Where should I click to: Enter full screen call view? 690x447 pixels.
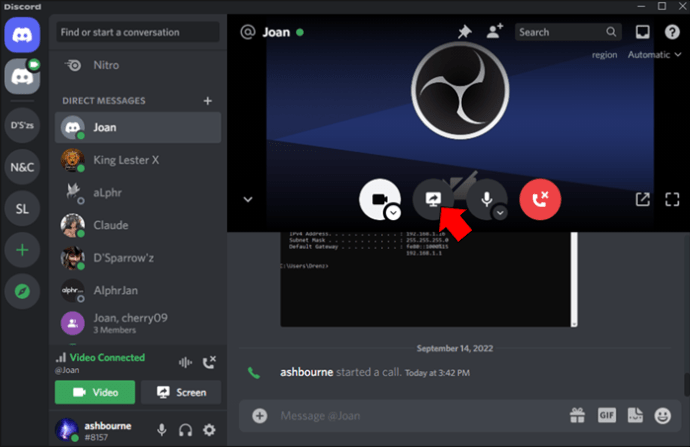(672, 199)
